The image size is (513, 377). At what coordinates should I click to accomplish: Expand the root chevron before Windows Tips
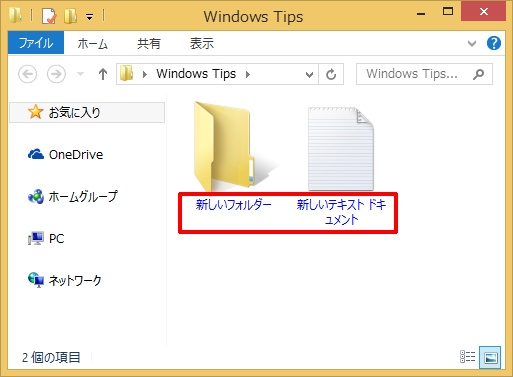(145, 74)
